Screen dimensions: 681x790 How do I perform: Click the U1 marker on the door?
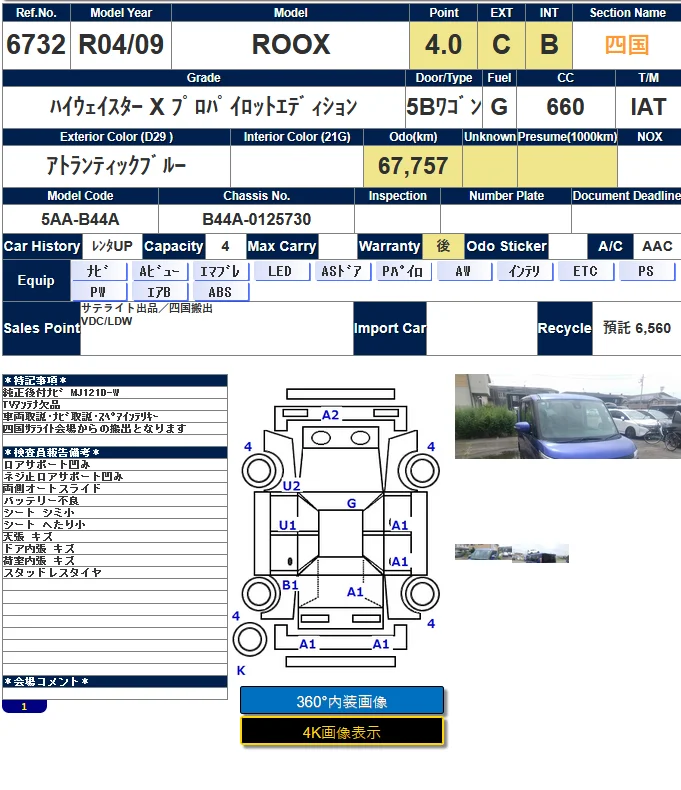tap(288, 525)
